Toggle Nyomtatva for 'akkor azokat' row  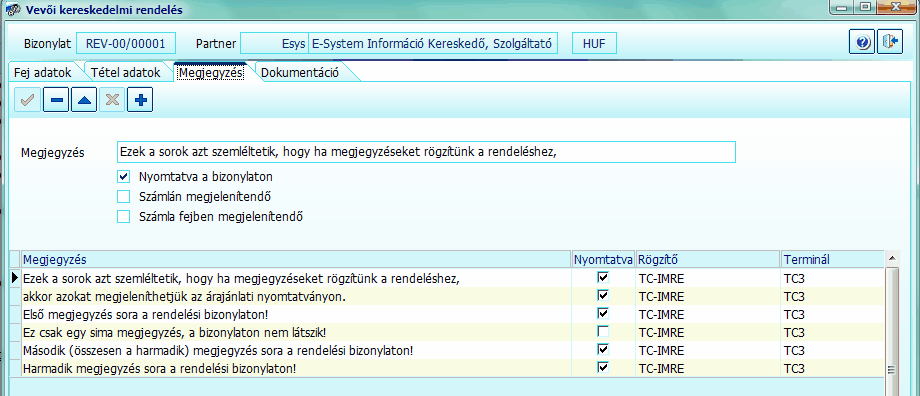point(603,295)
